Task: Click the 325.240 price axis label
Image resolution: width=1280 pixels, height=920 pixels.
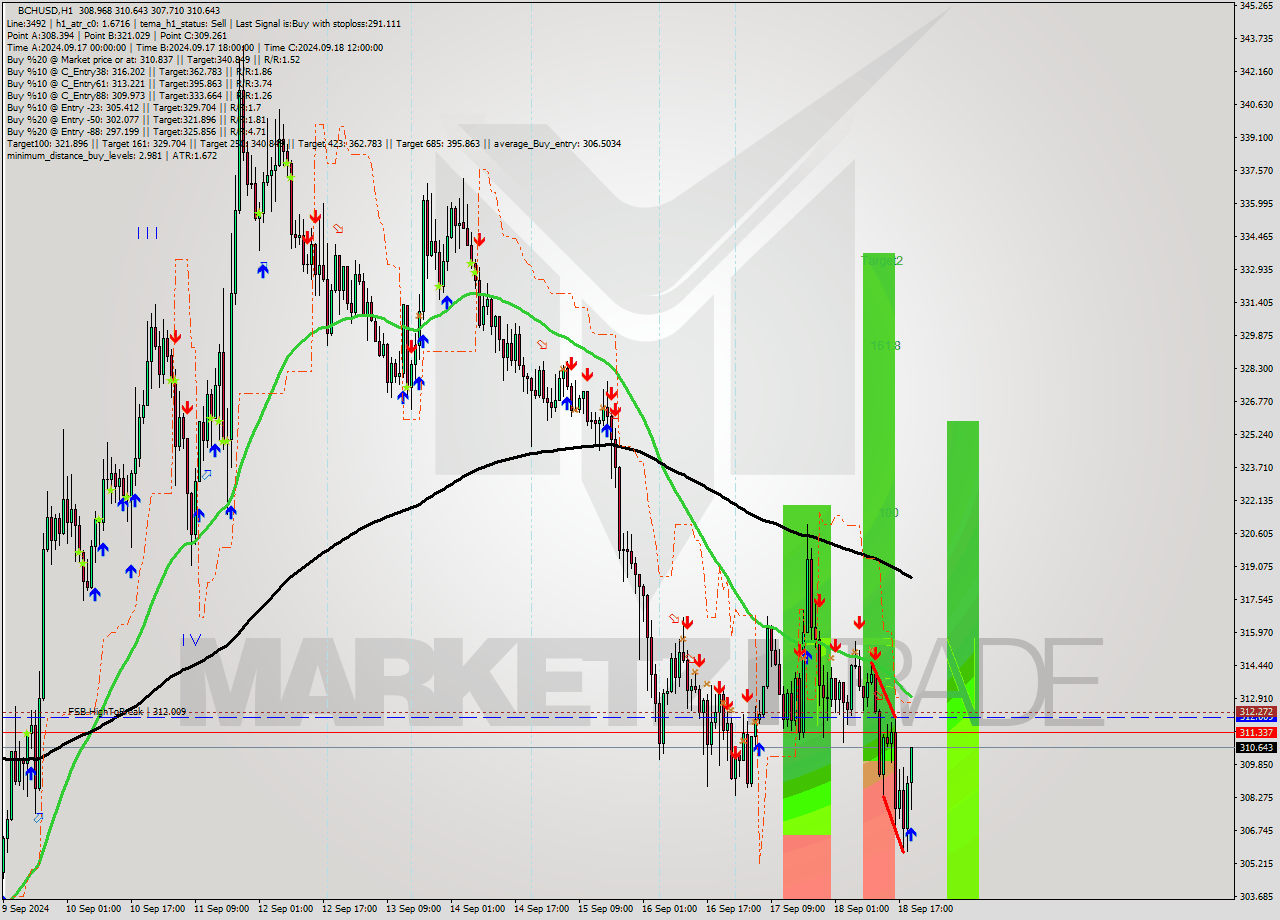Action: tap(1256, 434)
